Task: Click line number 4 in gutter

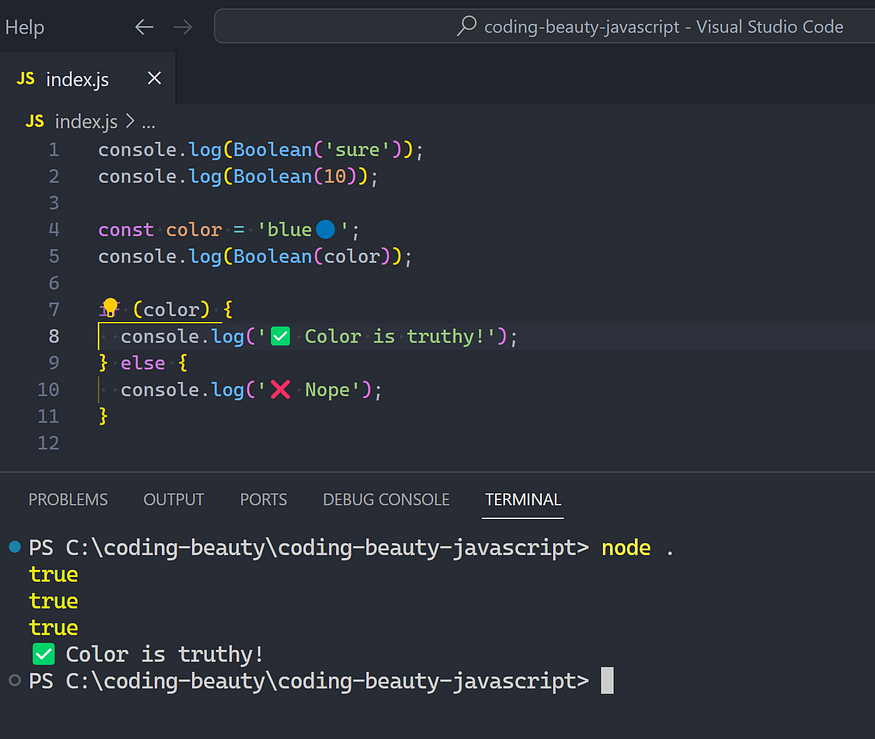Action: point(54,229)
